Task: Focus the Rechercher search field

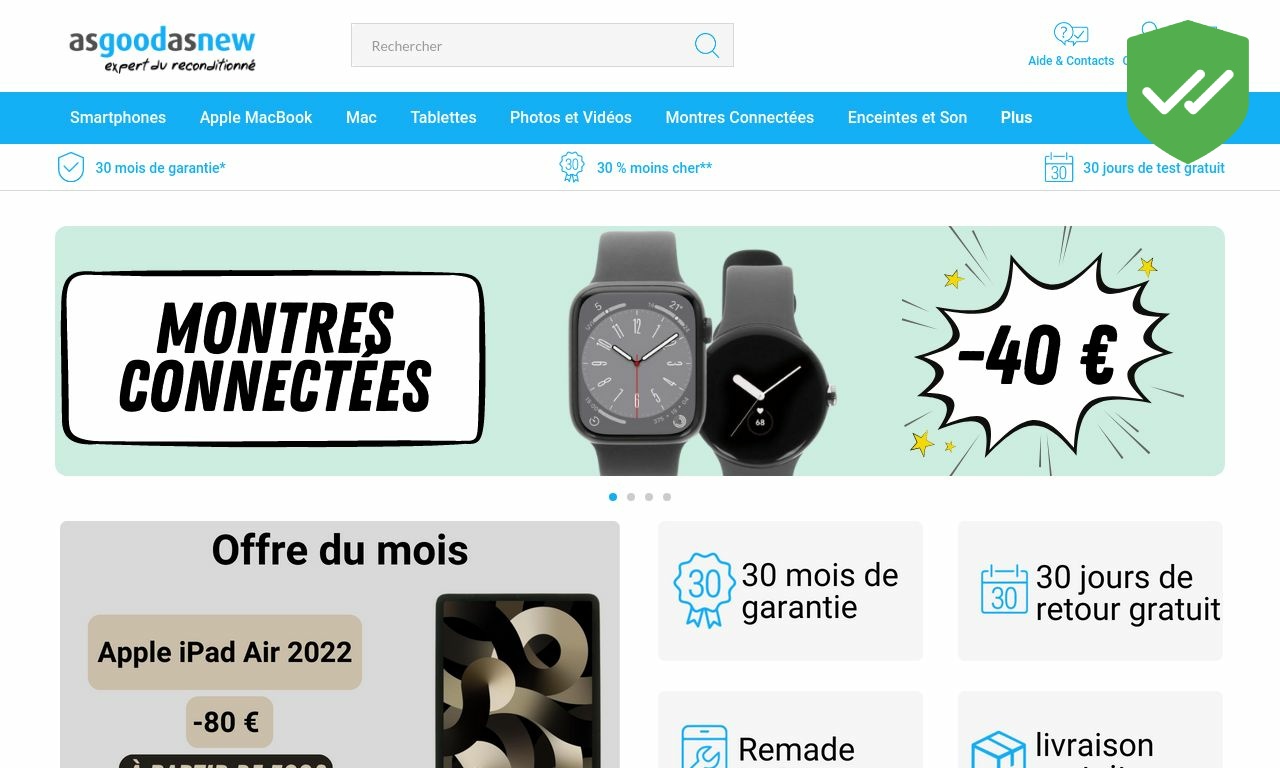Action: 542,45
